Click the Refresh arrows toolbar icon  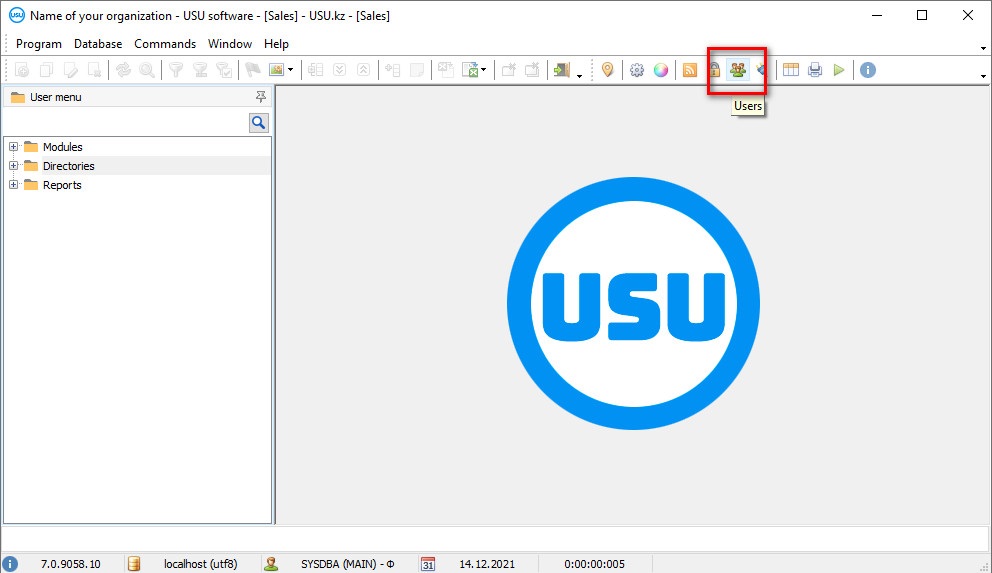pyautogui.click(x=123, y=70)
